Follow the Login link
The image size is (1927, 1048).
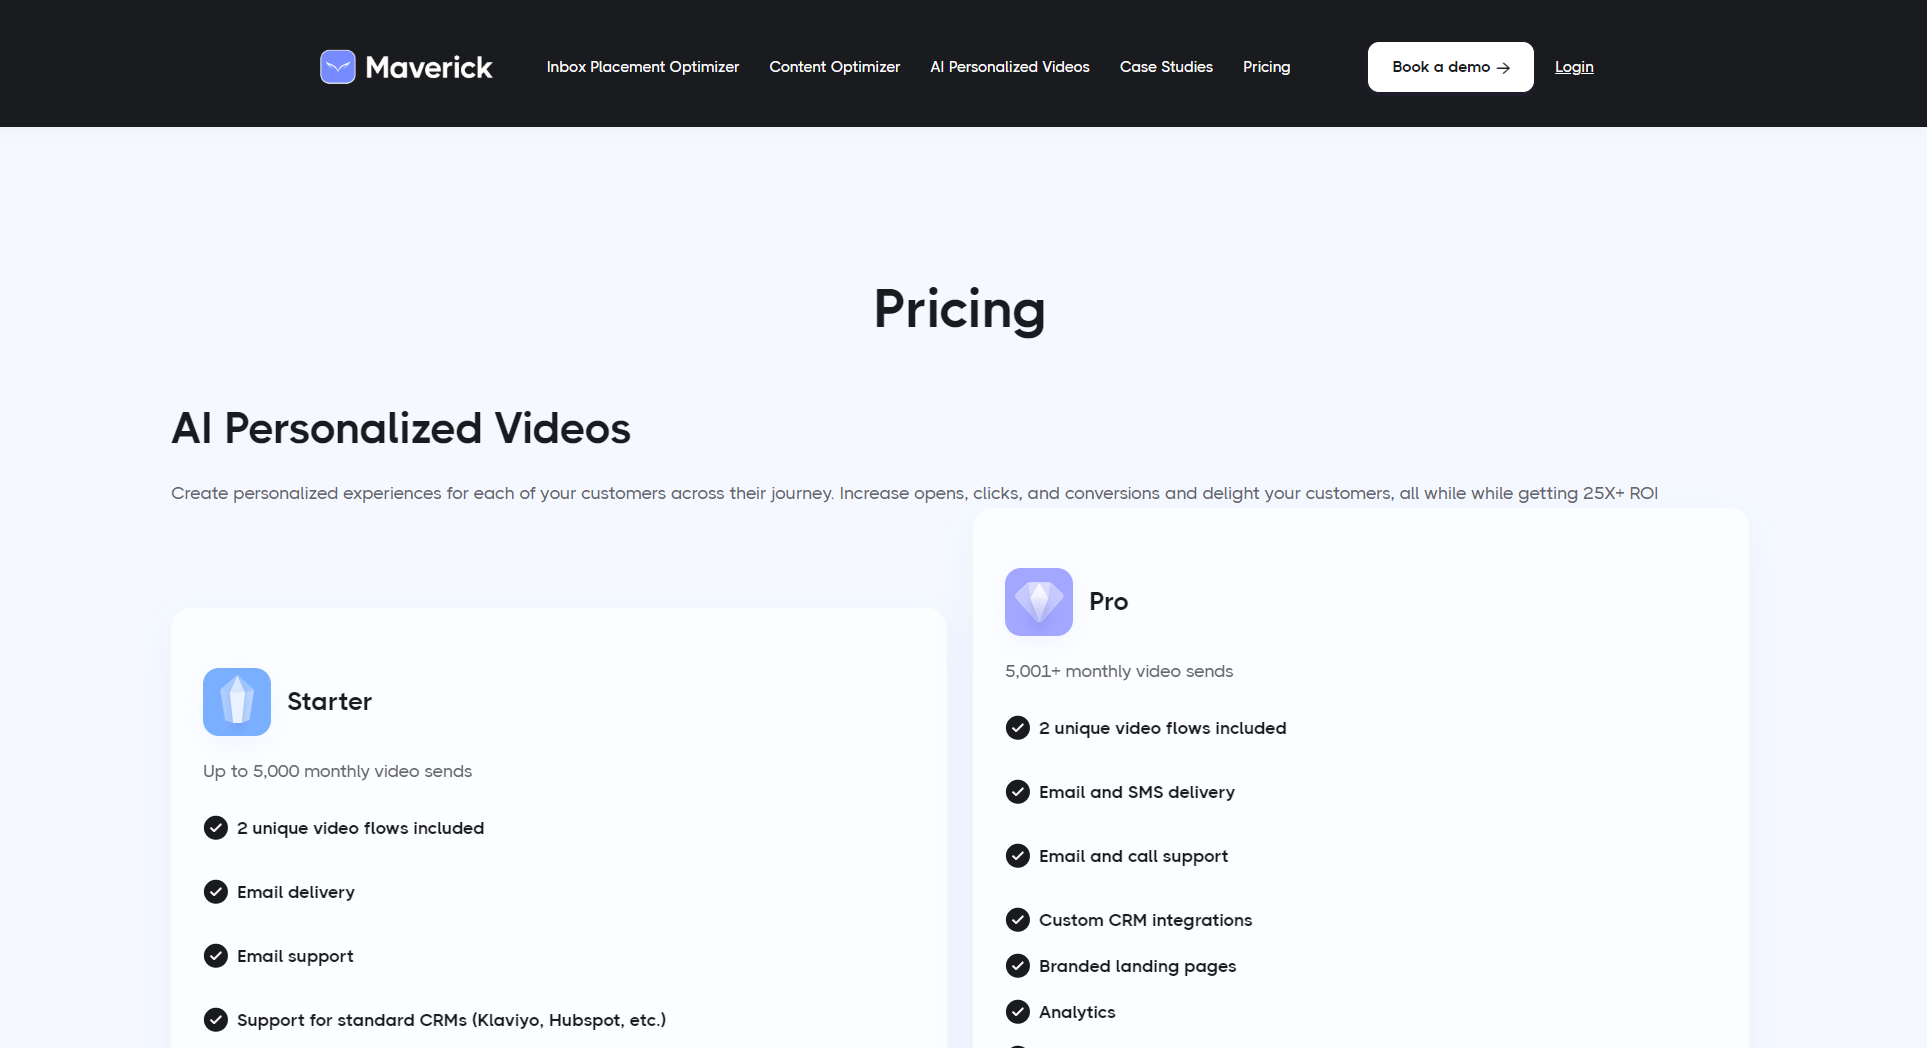(x=1574, y=67)
